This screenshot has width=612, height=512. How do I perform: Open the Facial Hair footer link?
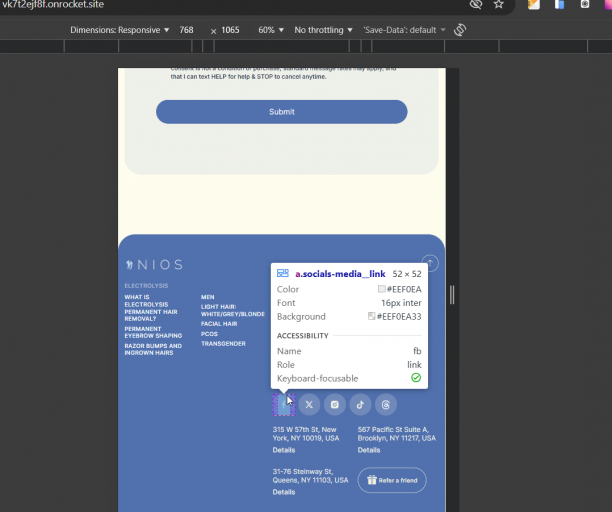tap(219, 324)
